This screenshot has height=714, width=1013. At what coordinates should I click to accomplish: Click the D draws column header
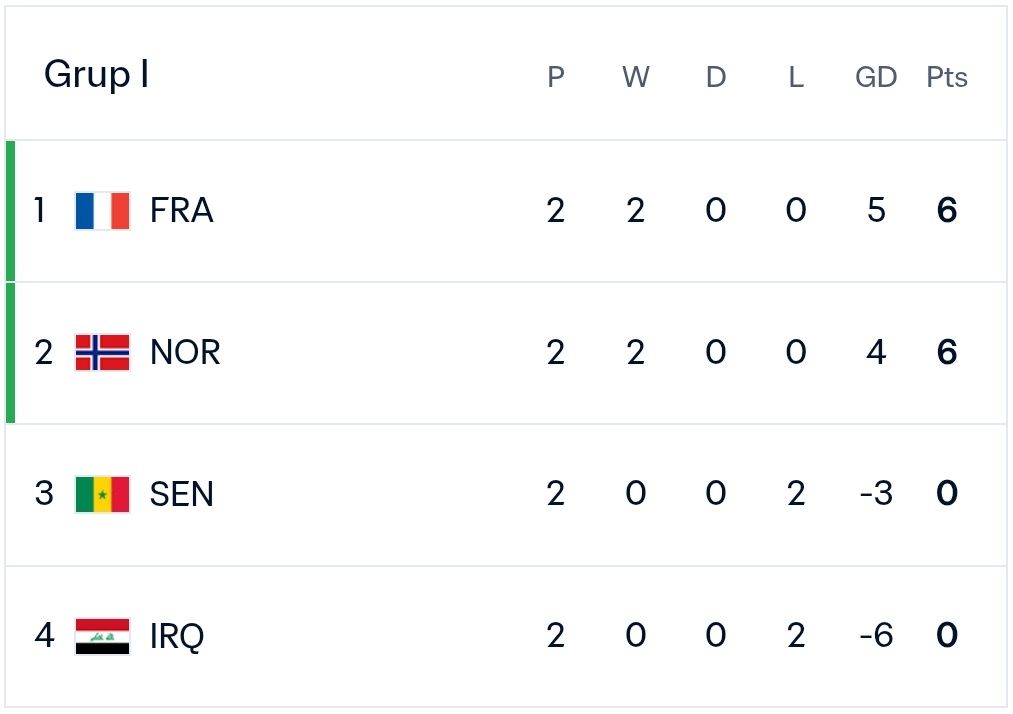click(x=716, y=78)
